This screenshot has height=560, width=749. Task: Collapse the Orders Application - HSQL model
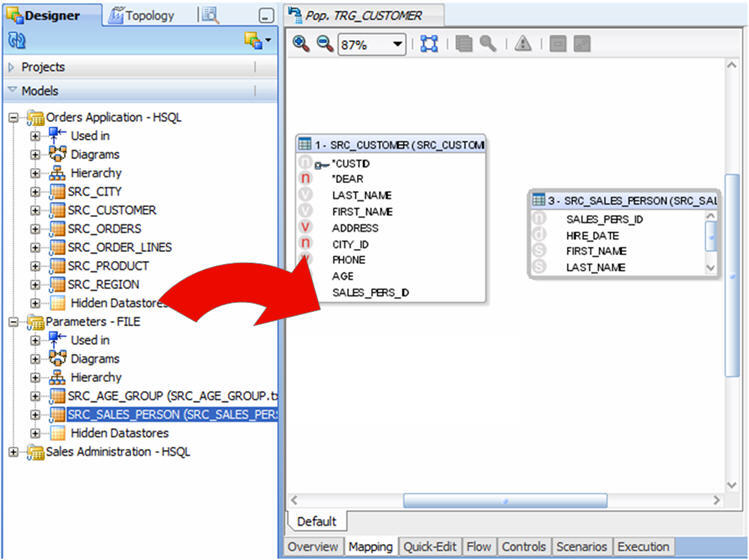tap(13, 118)
